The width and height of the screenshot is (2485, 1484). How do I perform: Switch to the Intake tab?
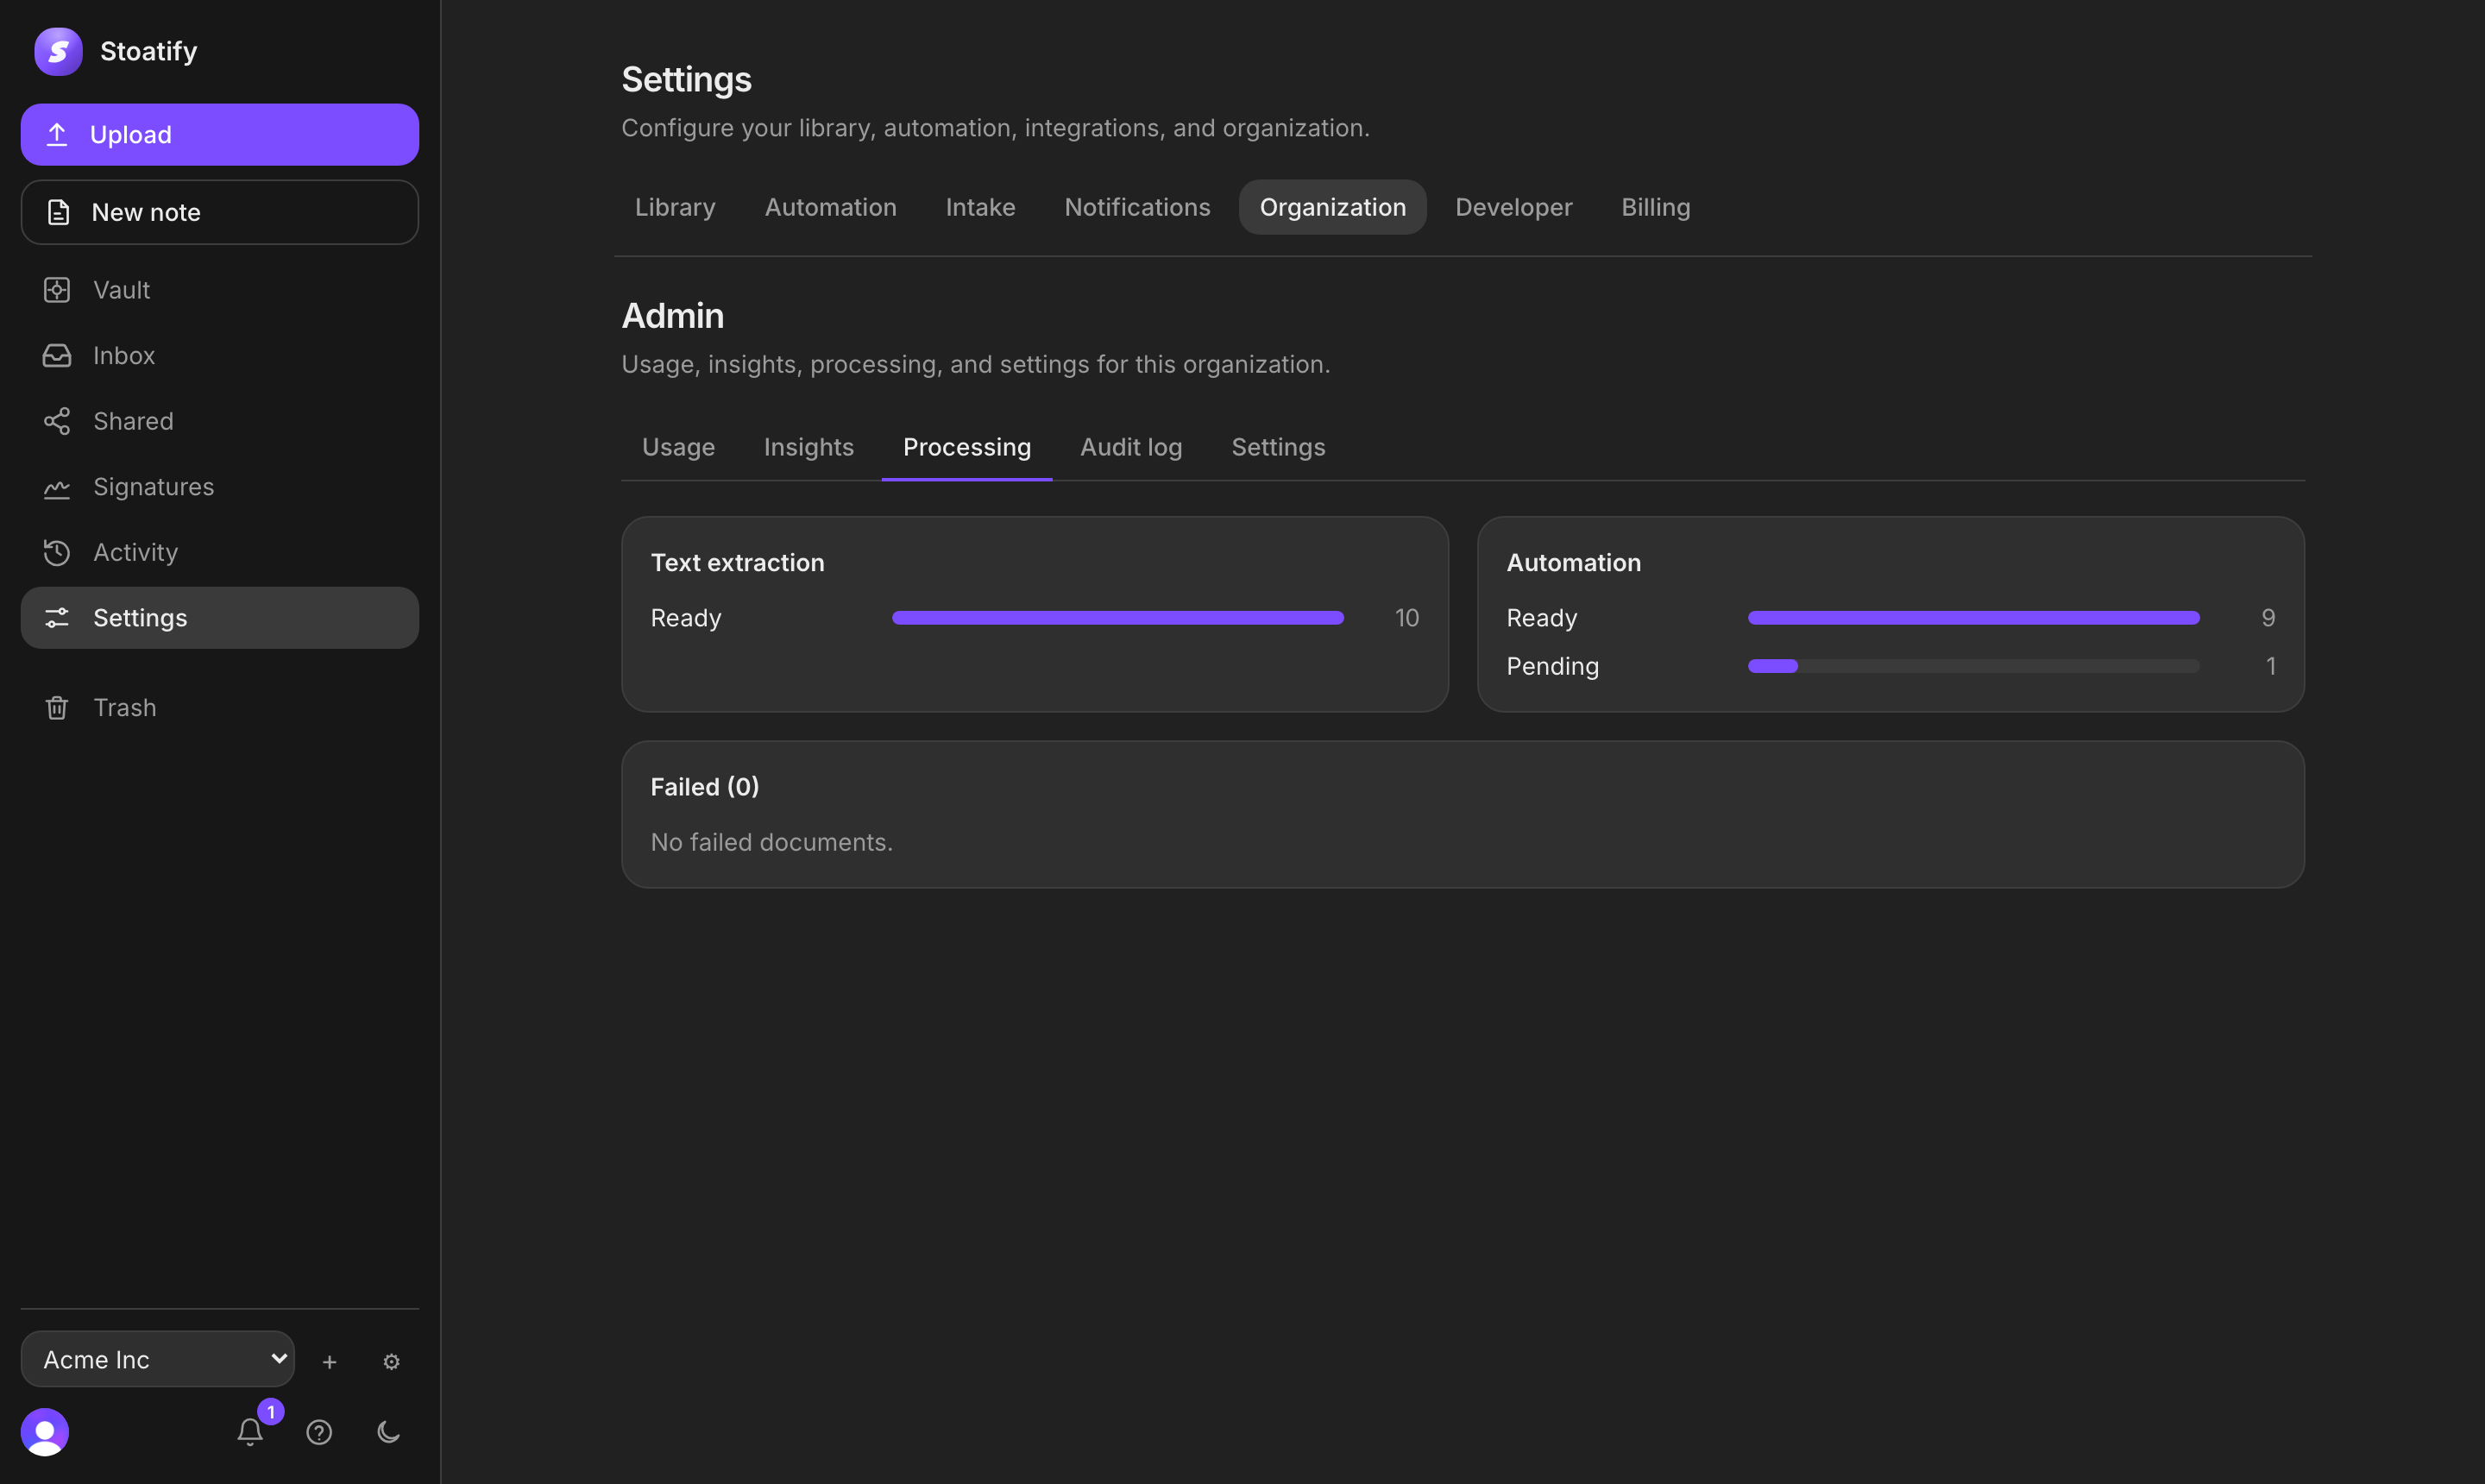(980, 207)
